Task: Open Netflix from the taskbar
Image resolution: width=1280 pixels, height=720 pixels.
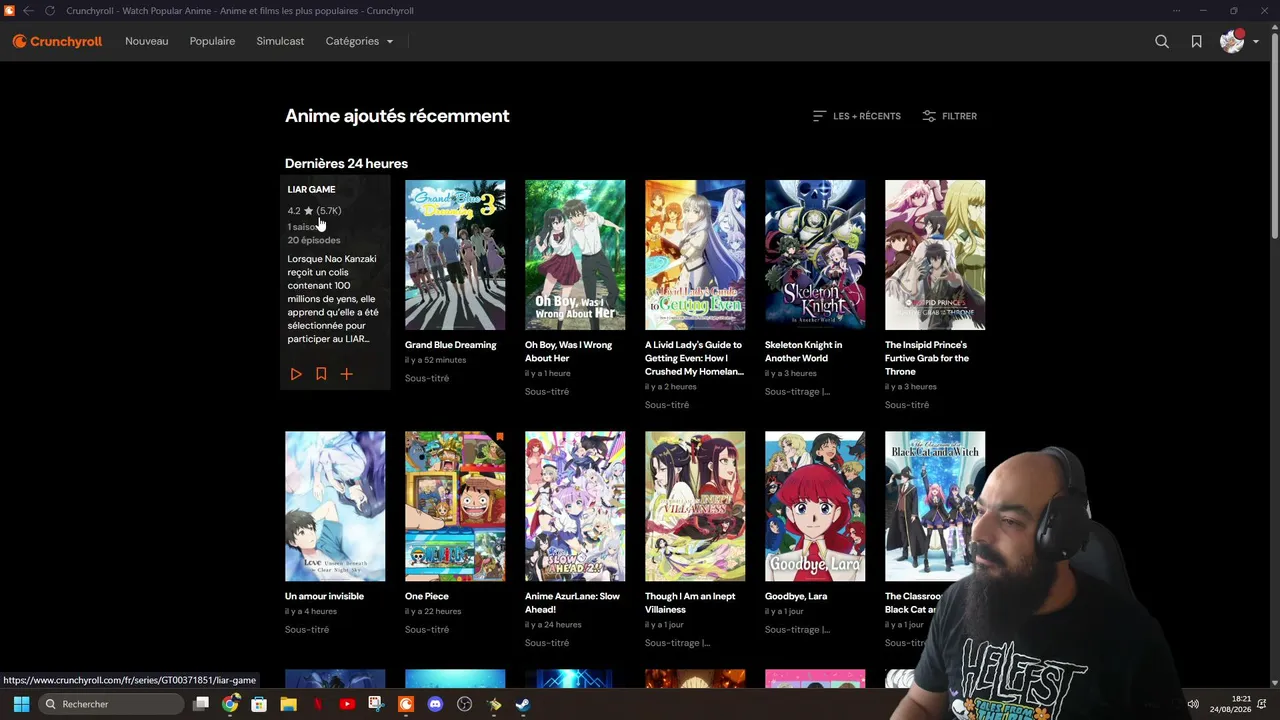Action: click(x=318, y=704)
